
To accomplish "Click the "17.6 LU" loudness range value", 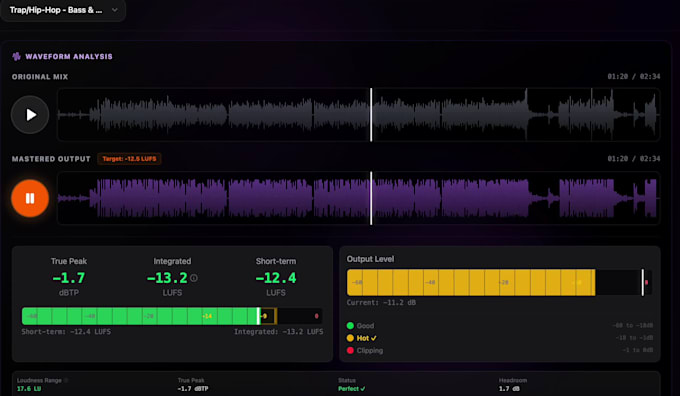I will pos(29,389).
